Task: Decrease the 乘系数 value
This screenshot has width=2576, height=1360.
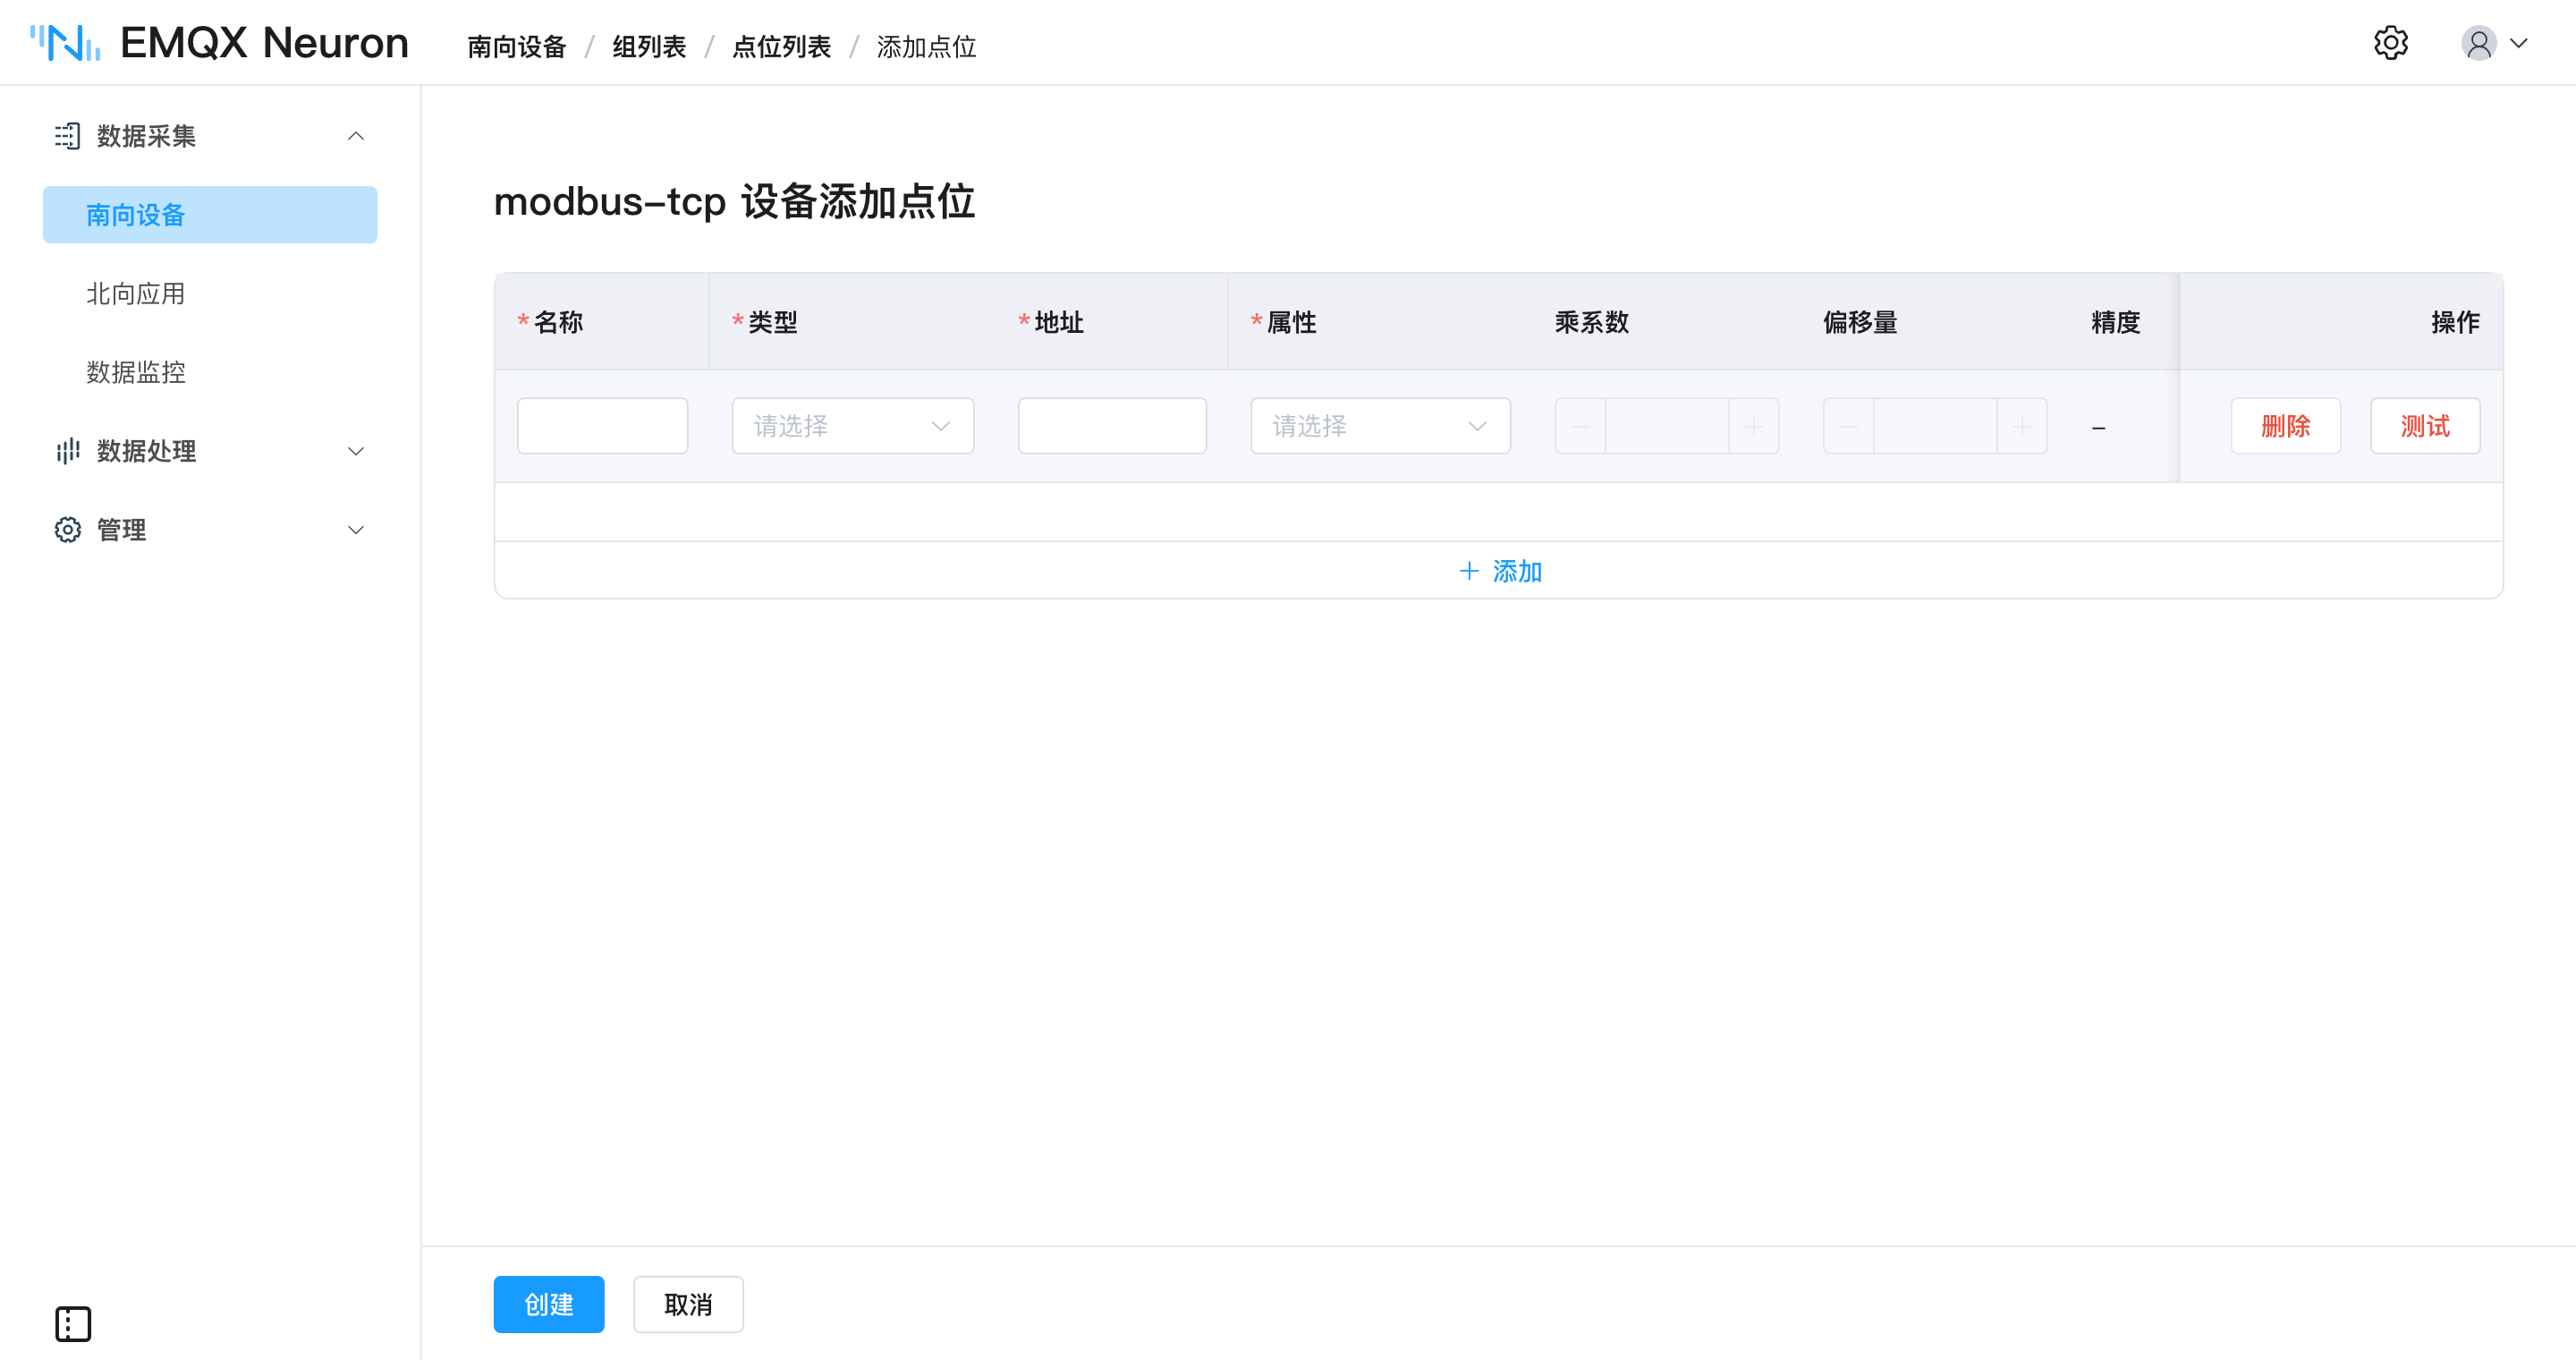Action: tap(1580, 426)
